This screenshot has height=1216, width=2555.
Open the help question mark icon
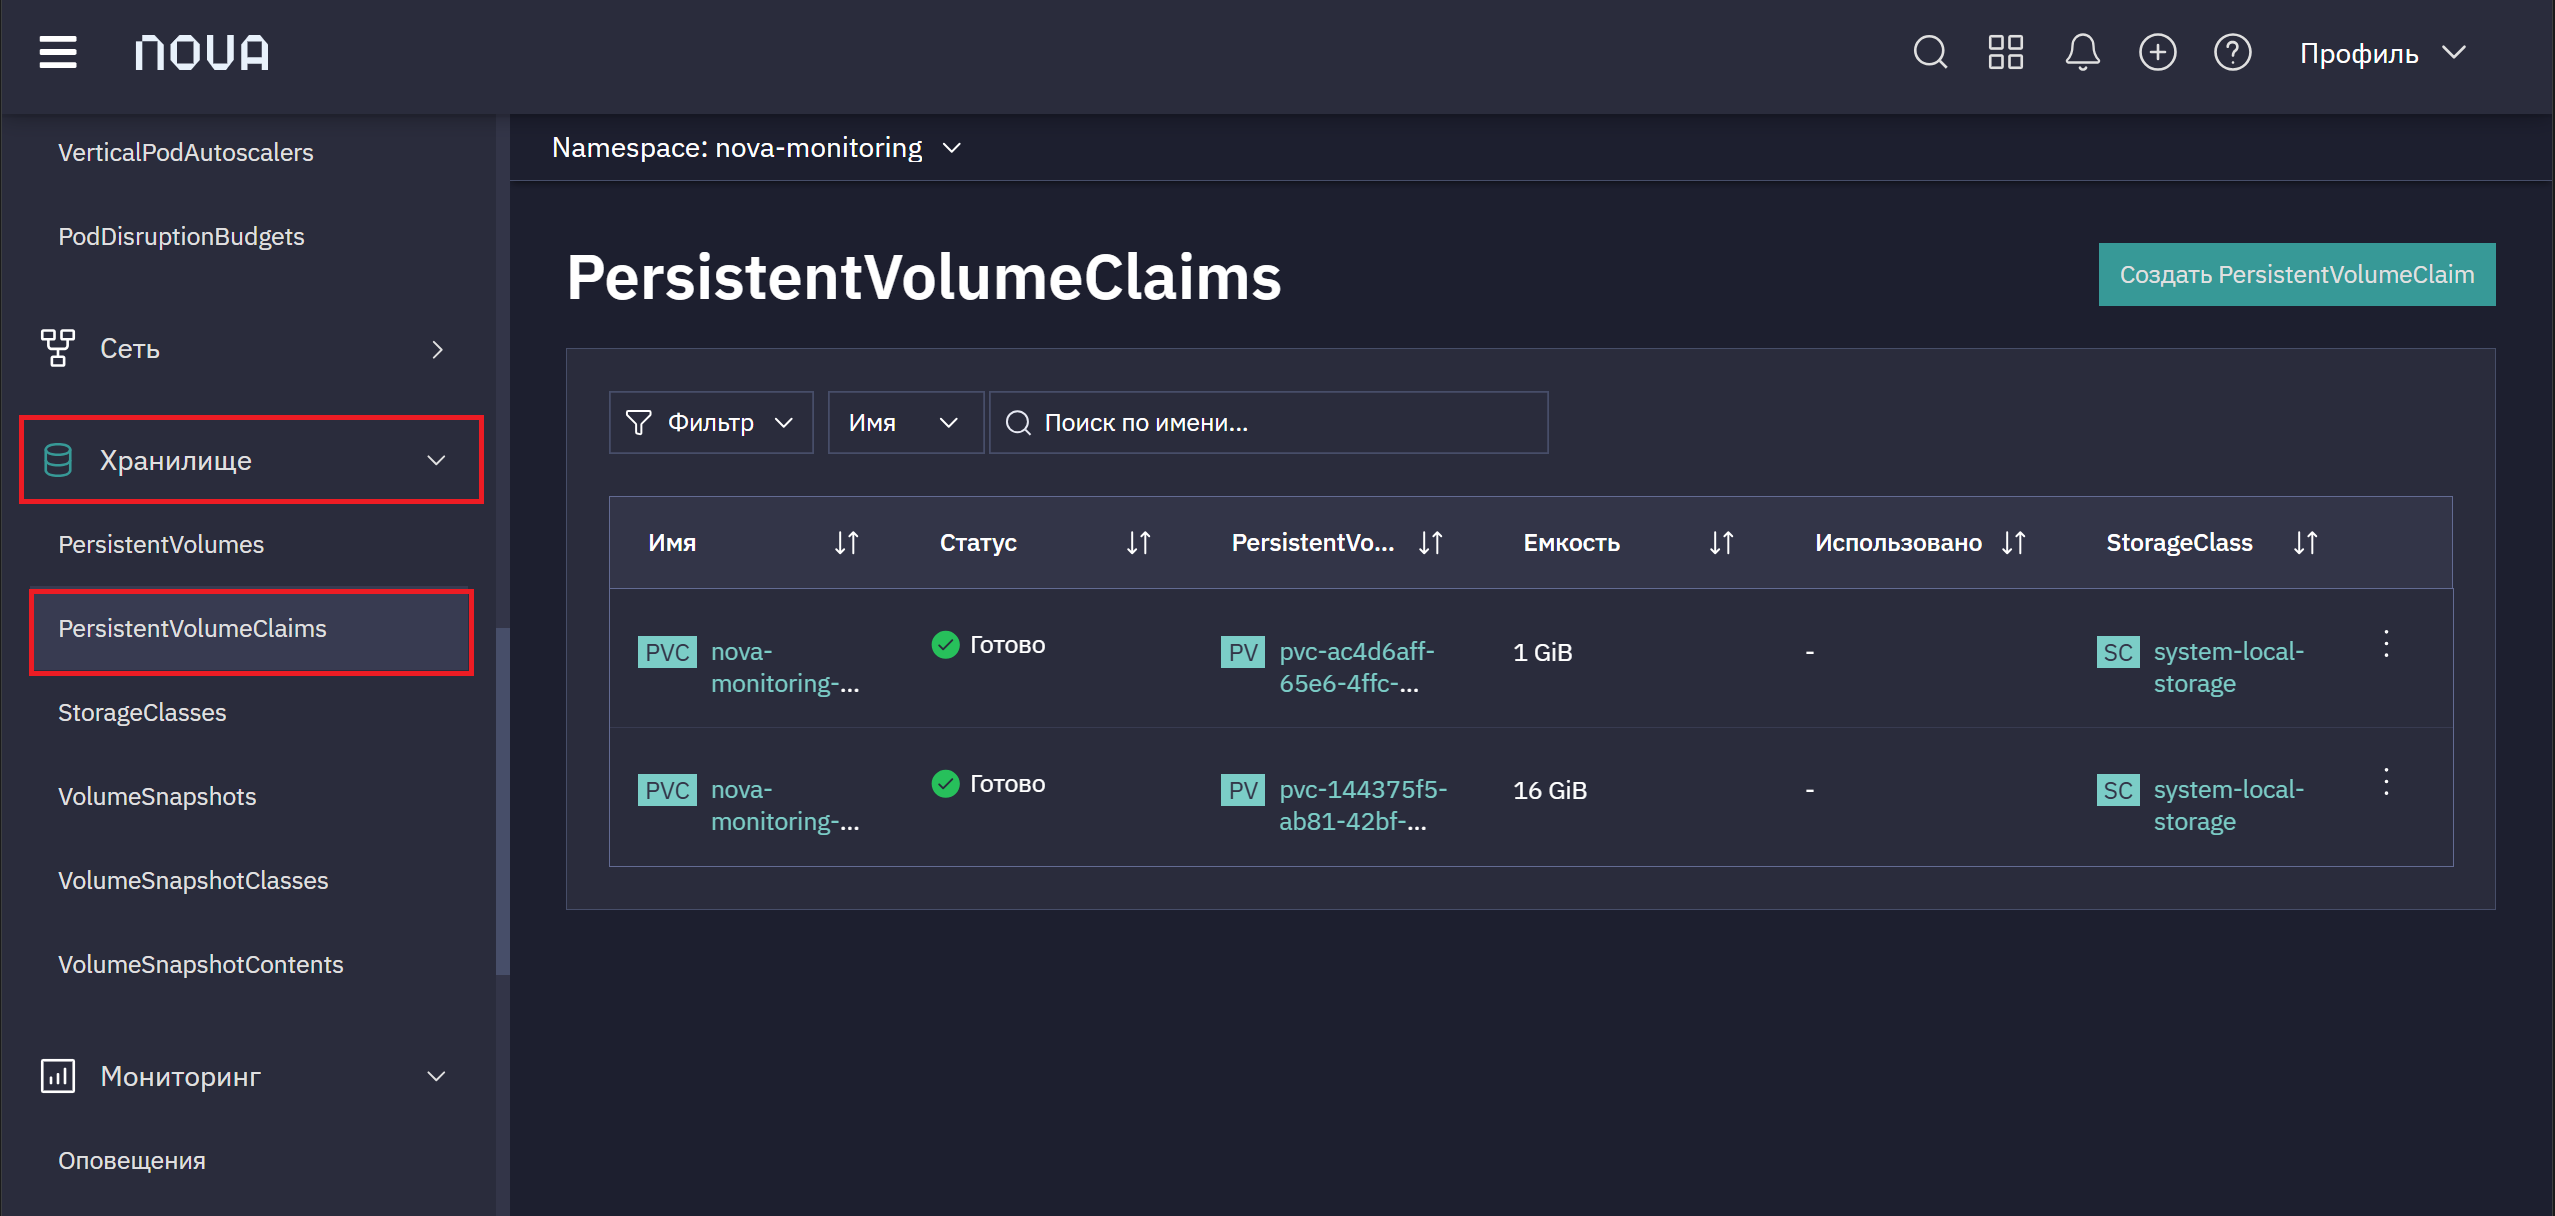pyautogui.click(x=2232, y=52)
